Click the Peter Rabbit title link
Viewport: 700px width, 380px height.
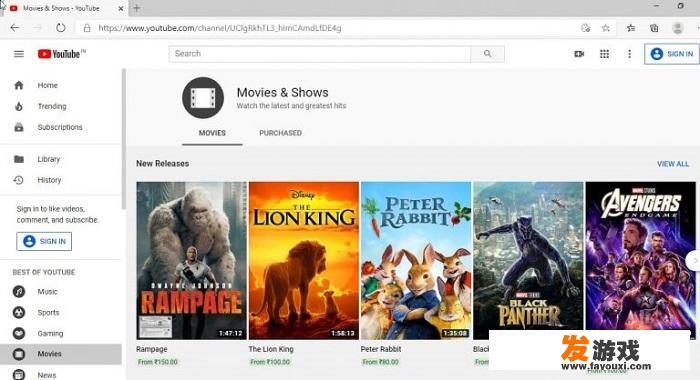[381, 349]
